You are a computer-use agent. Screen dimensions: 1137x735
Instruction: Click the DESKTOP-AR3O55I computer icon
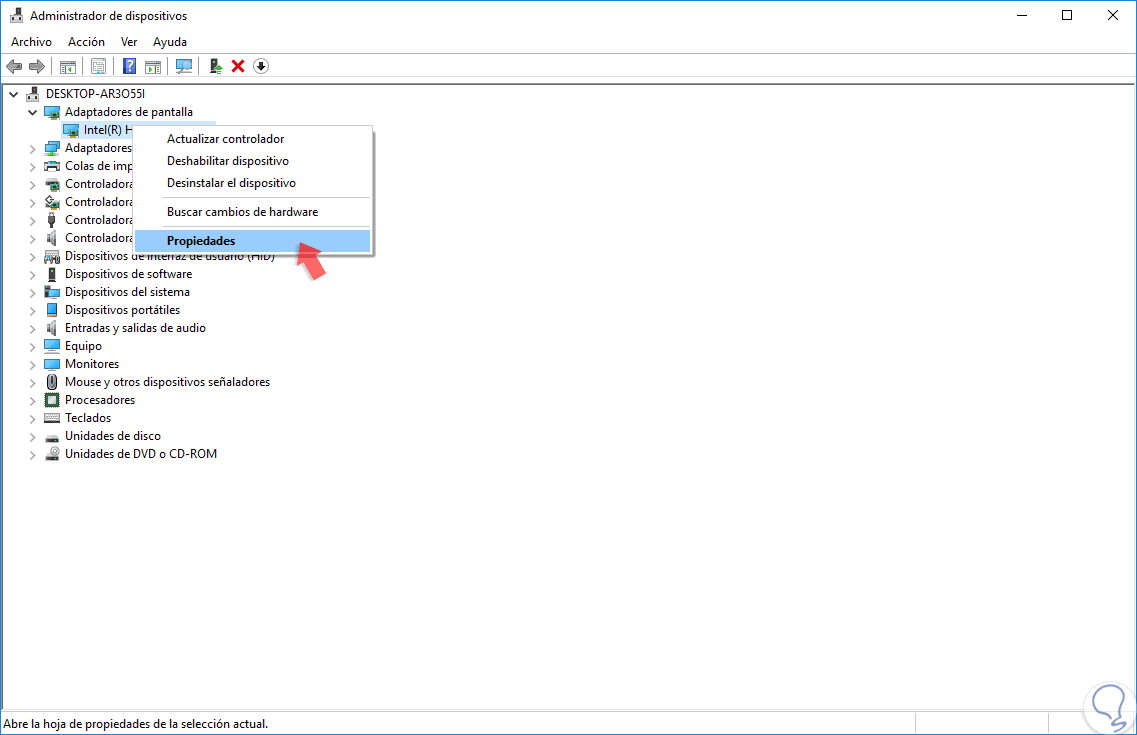coord(33,94)
